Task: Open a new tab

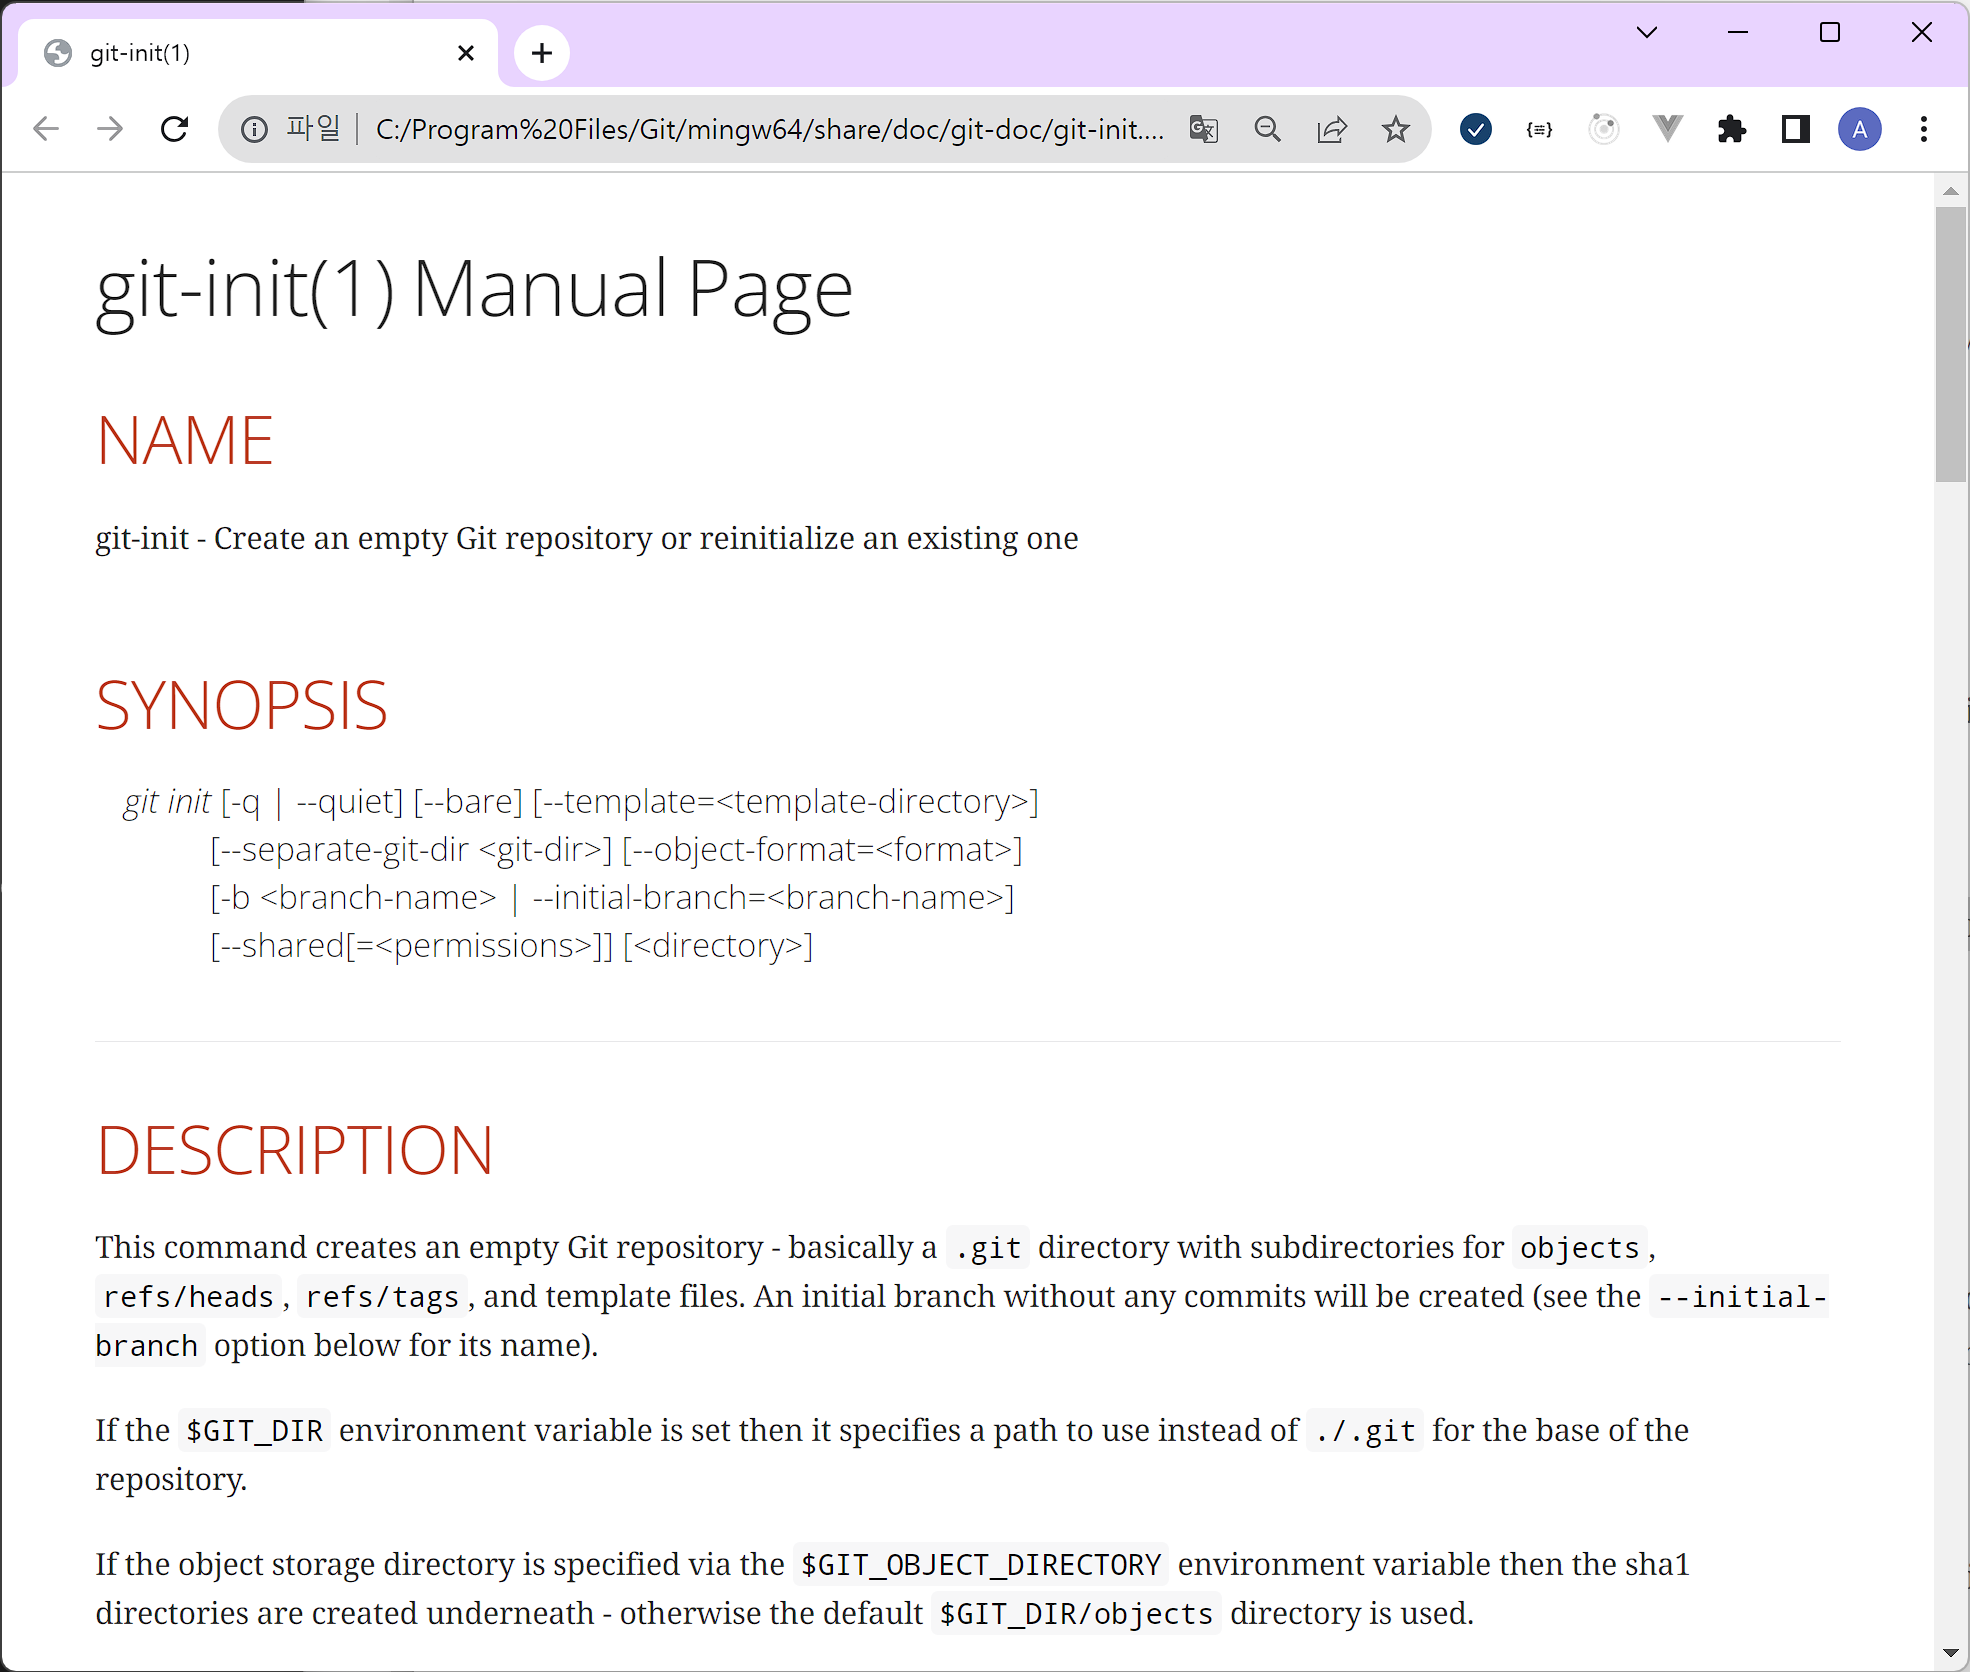Action: 542,53
